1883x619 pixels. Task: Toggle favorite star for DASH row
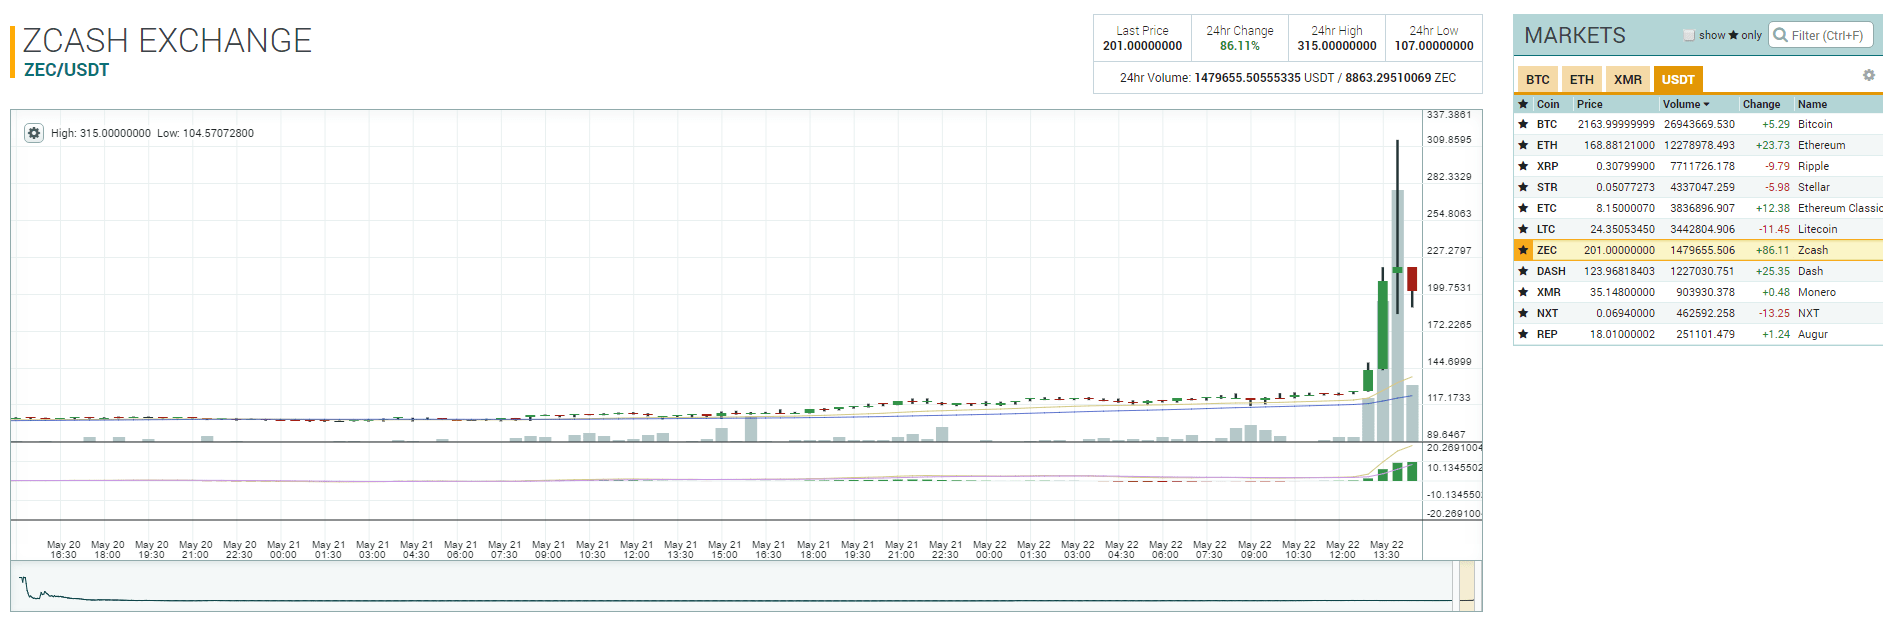tap(1523, 271)
